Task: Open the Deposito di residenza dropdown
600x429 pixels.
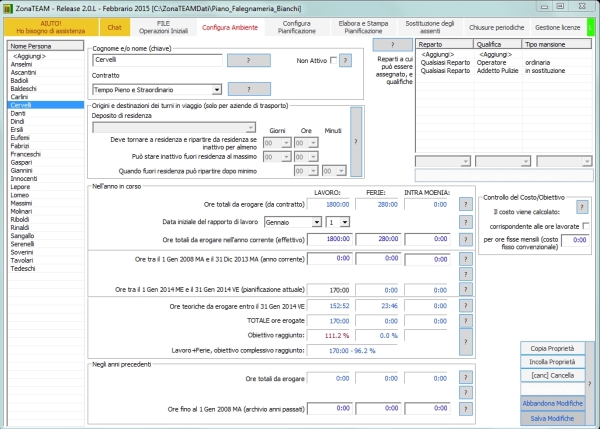Action: [174, 127]
